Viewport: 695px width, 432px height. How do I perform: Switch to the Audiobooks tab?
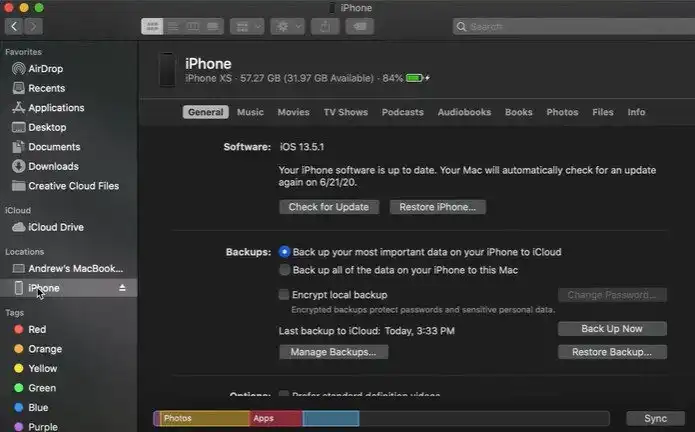pyautogui.click(x=464, y=112)
